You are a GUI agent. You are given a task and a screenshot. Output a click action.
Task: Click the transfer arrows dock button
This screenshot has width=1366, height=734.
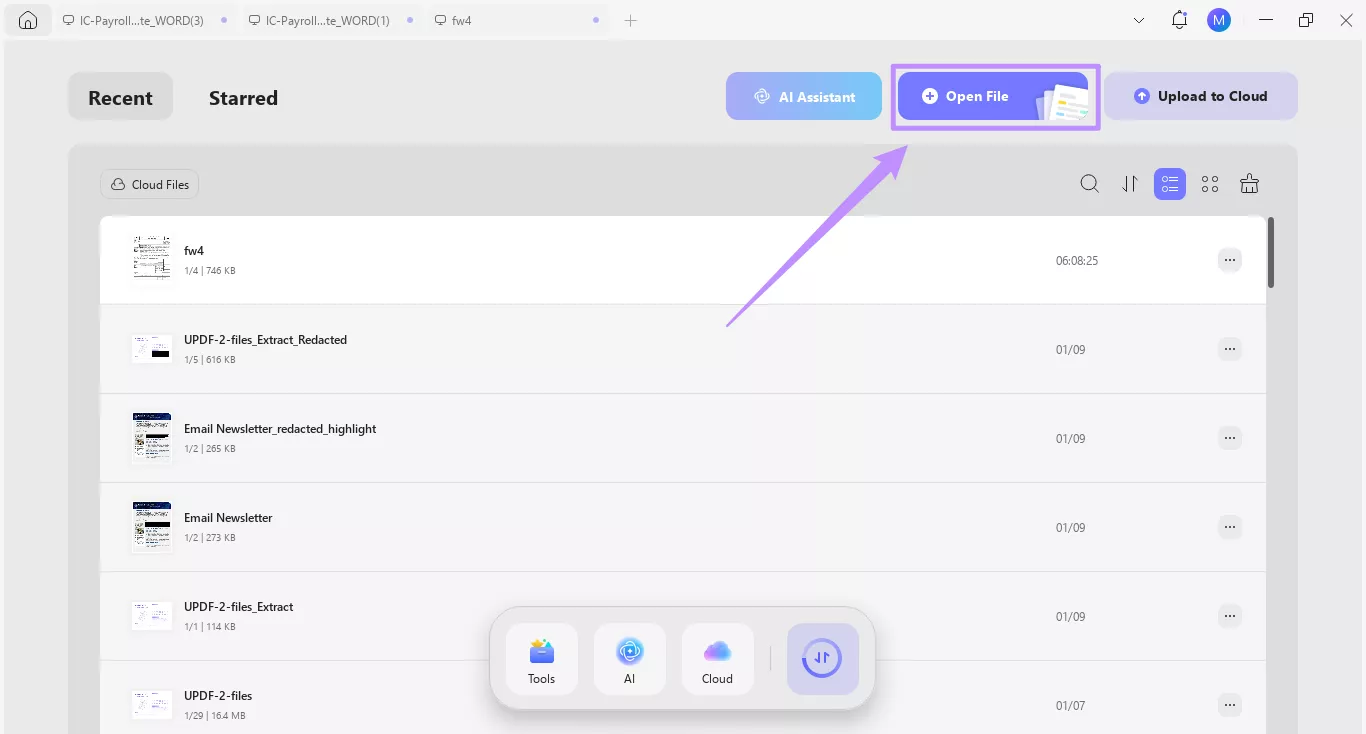click(823, 659)
